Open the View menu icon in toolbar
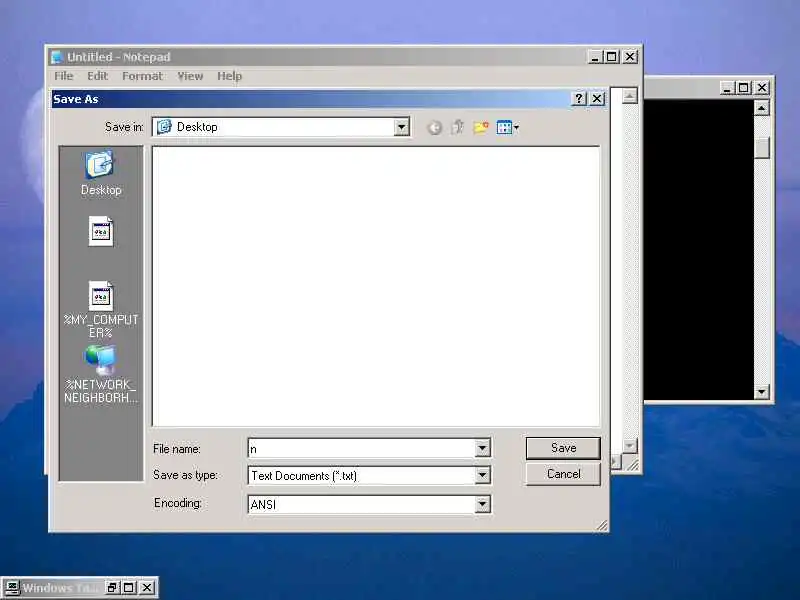Screen dimensions: 800x600 (x=507, y=127)
